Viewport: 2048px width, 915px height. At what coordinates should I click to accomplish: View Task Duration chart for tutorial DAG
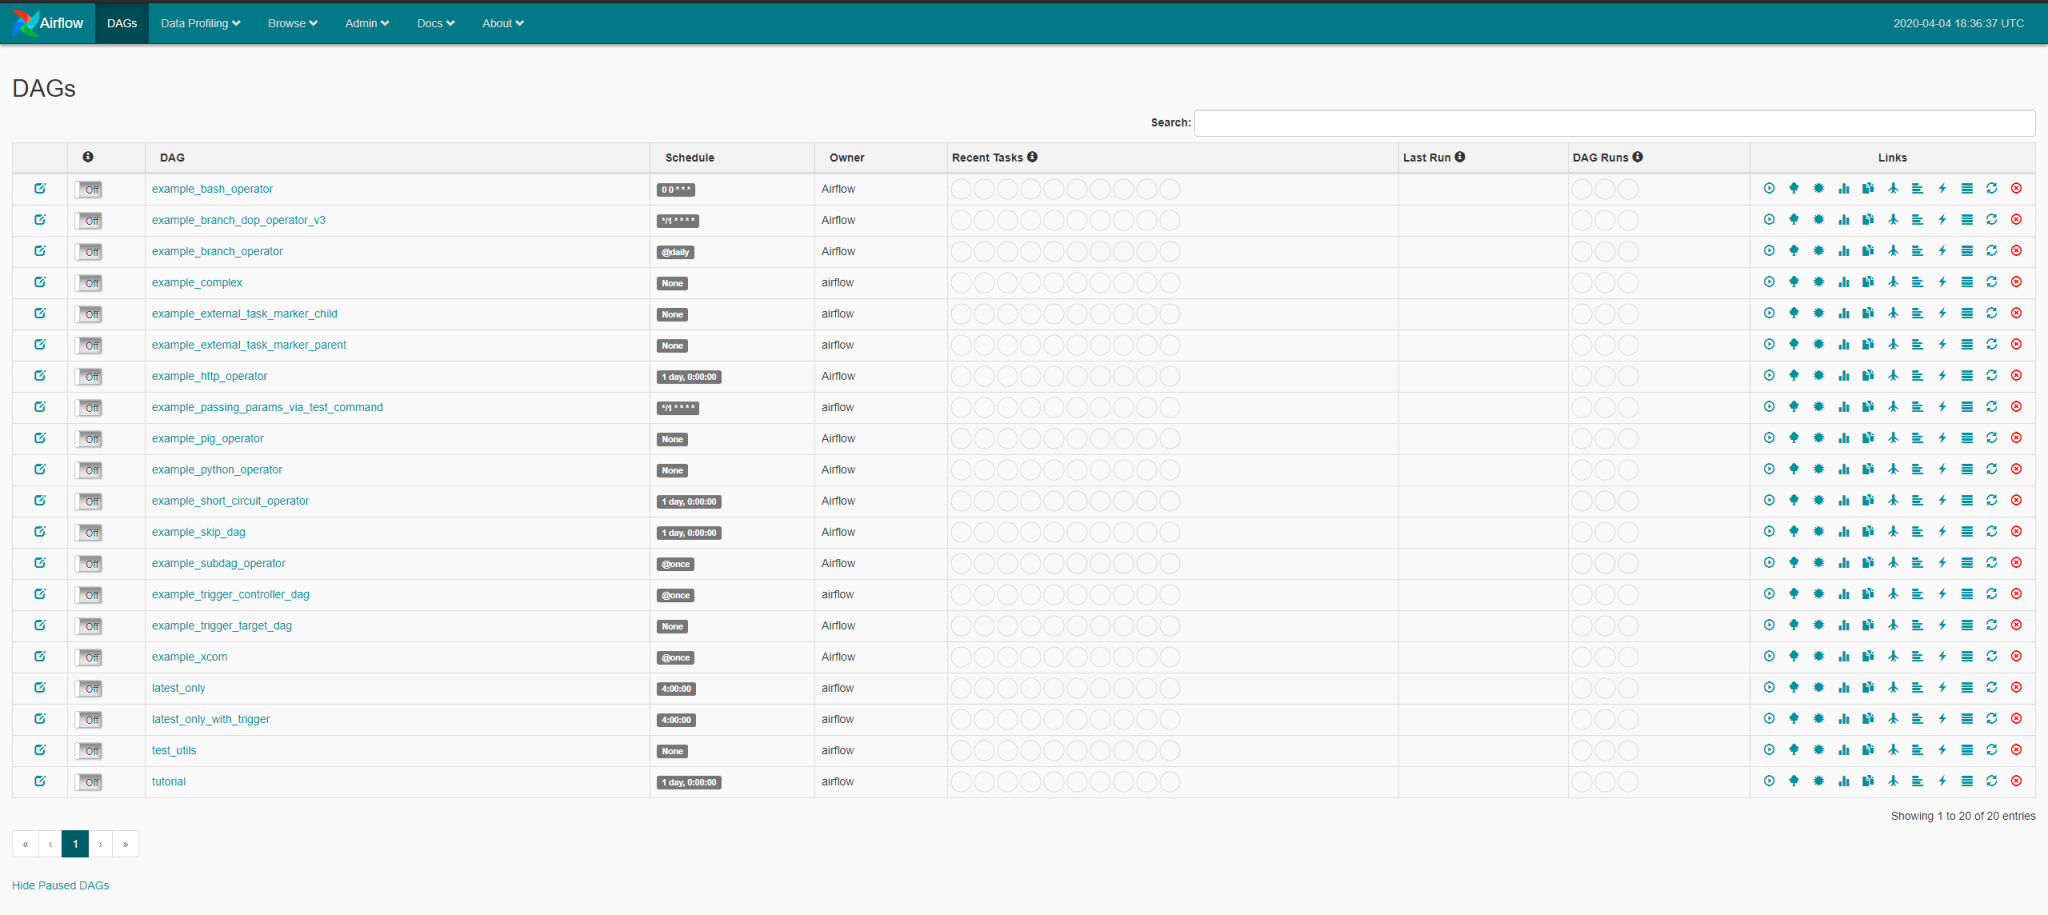[1843, 782]
